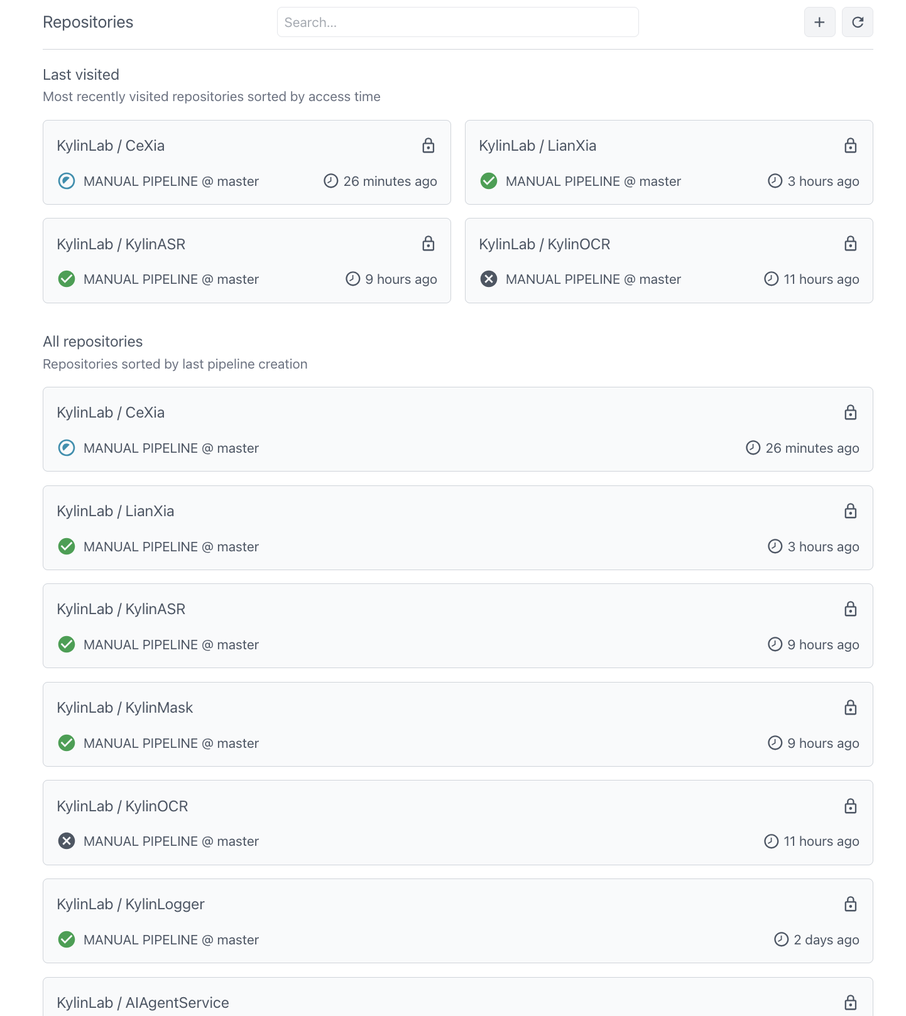Click success checkmark icon on LianXia last visited card
This screenshot has width=906, height=1016.
point(489,181)
